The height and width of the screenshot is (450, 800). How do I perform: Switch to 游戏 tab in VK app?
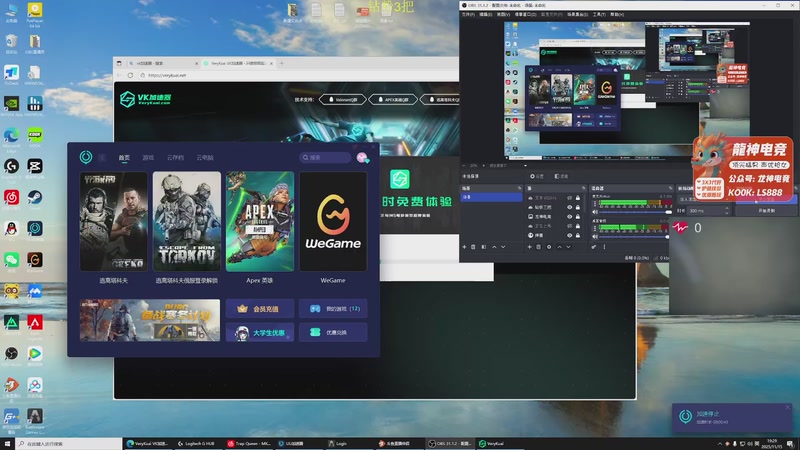click(x=148, y=158)
